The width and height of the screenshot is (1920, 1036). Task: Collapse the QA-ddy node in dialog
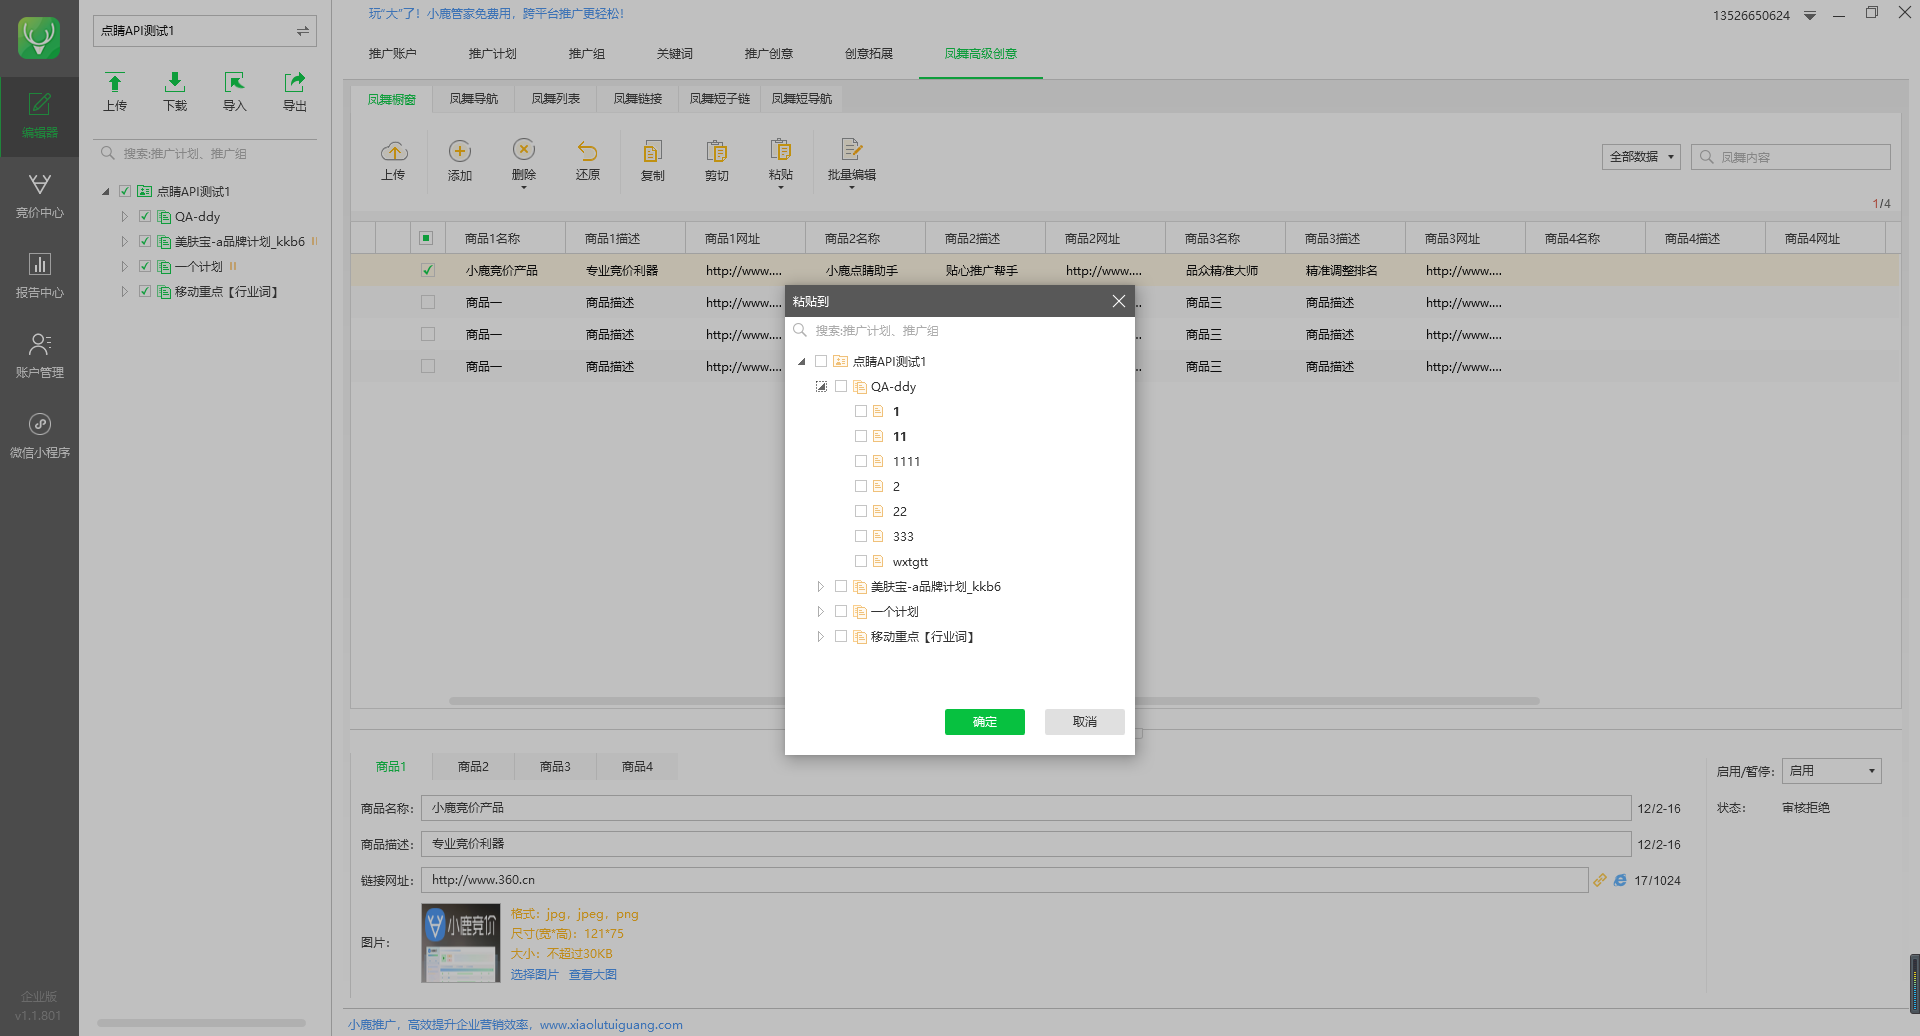pos(821,386)
